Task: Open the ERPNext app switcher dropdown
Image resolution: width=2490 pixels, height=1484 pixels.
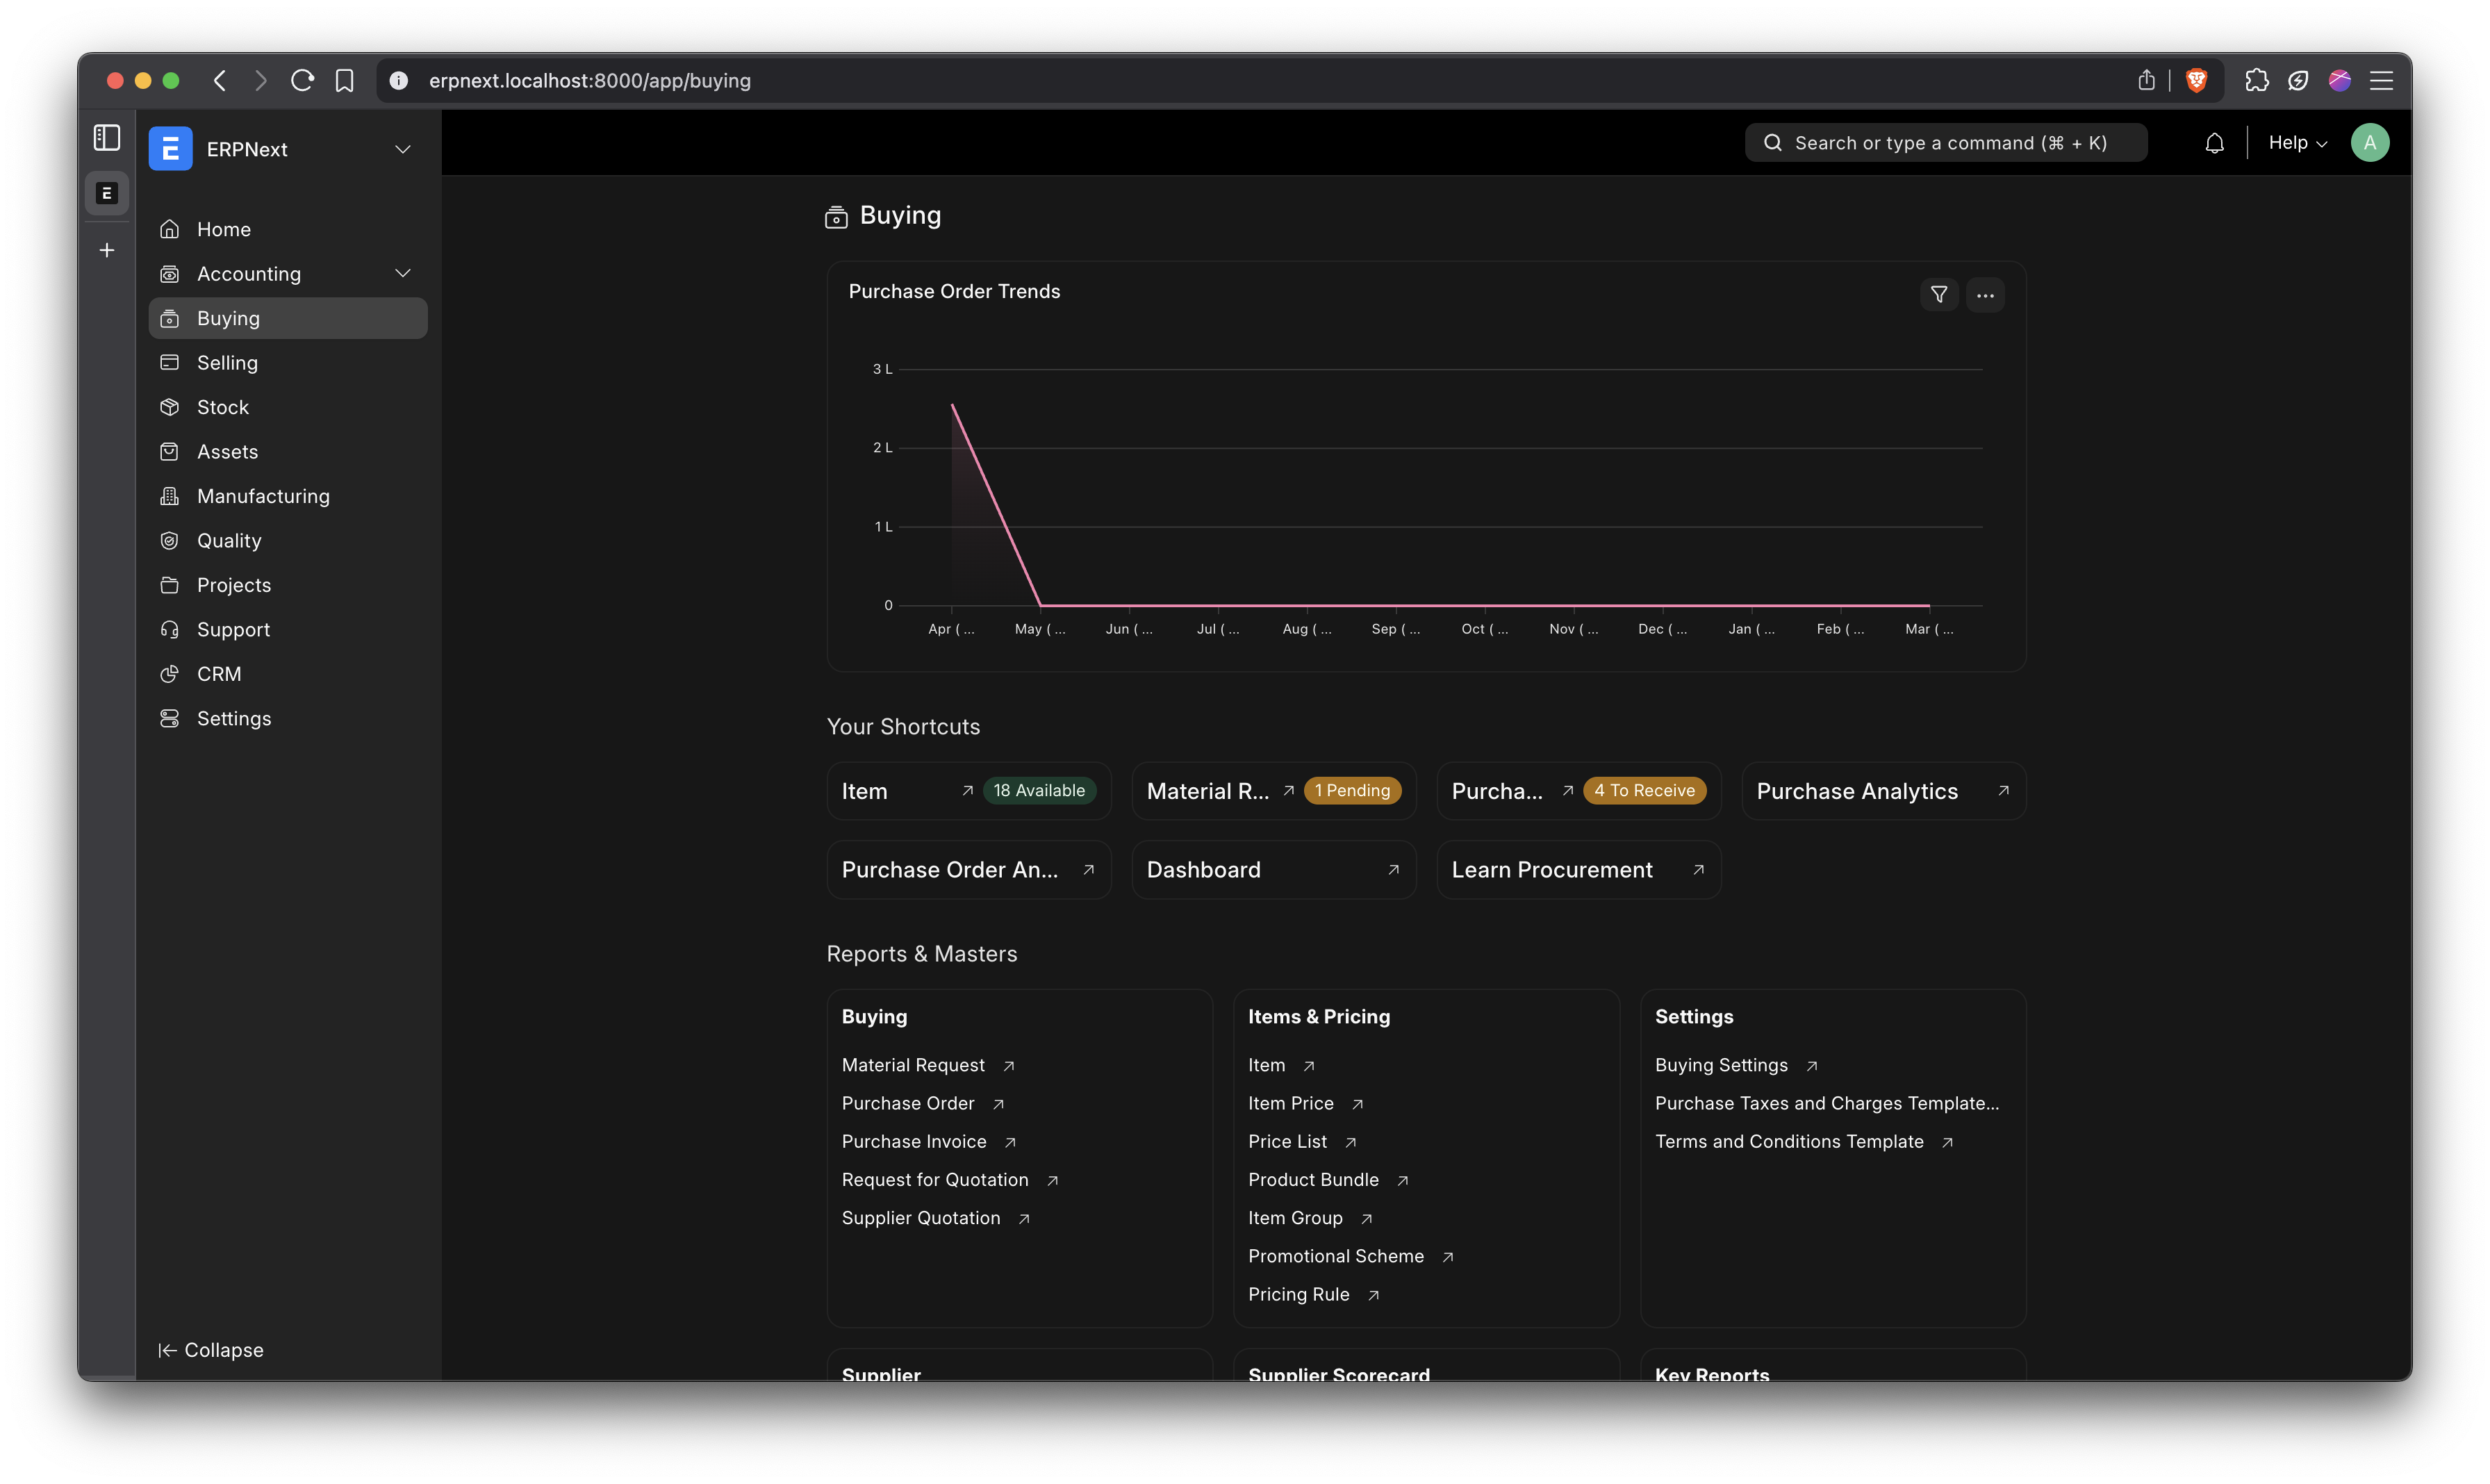Action: [403, 149]
